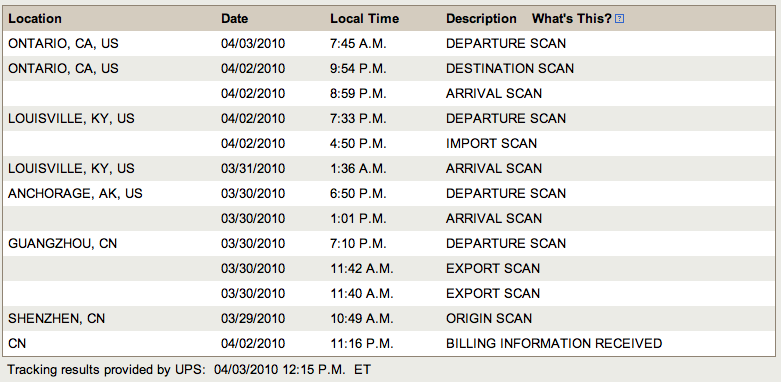Click the ORIGIN SCAN description

pos(489,318)
